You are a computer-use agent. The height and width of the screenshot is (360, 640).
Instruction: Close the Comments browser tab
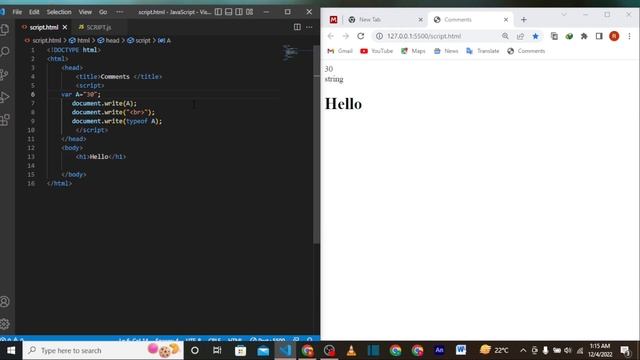point(506,20)
